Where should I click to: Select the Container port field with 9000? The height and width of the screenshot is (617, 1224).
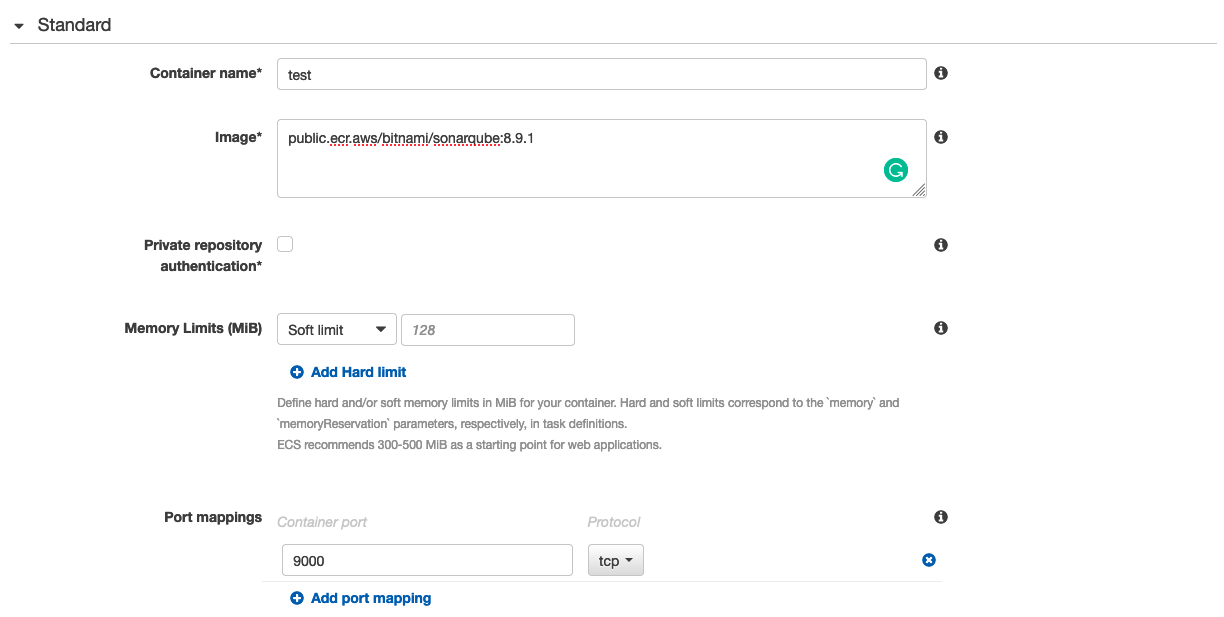(x=426, y=561)
